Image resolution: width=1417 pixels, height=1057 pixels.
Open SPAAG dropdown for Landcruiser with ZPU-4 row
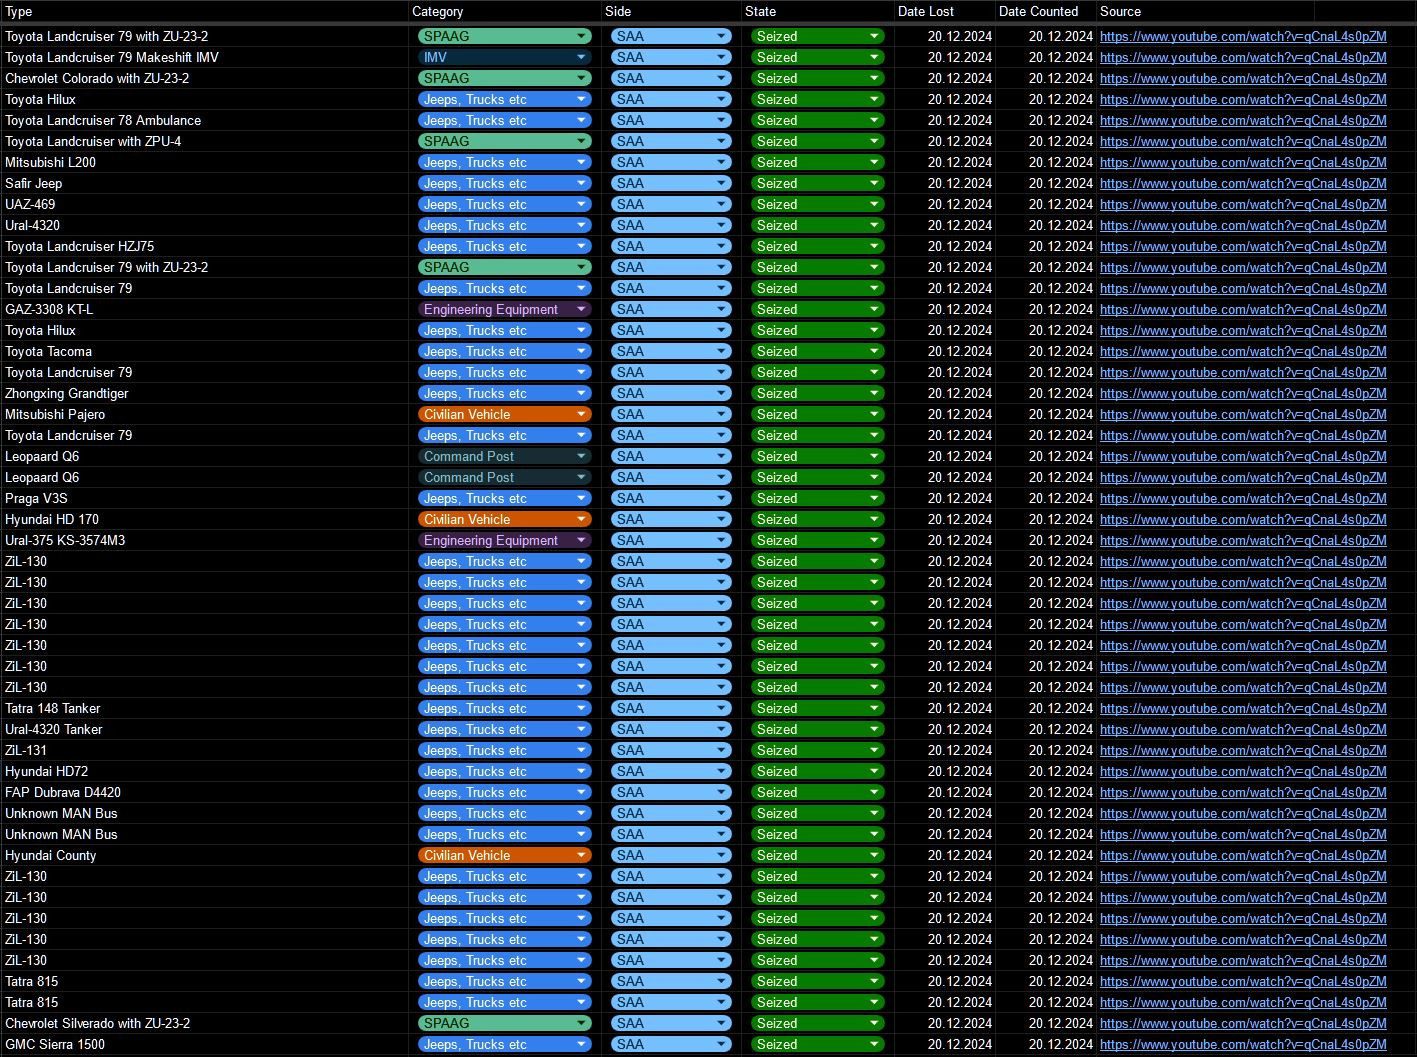point(505,141)
